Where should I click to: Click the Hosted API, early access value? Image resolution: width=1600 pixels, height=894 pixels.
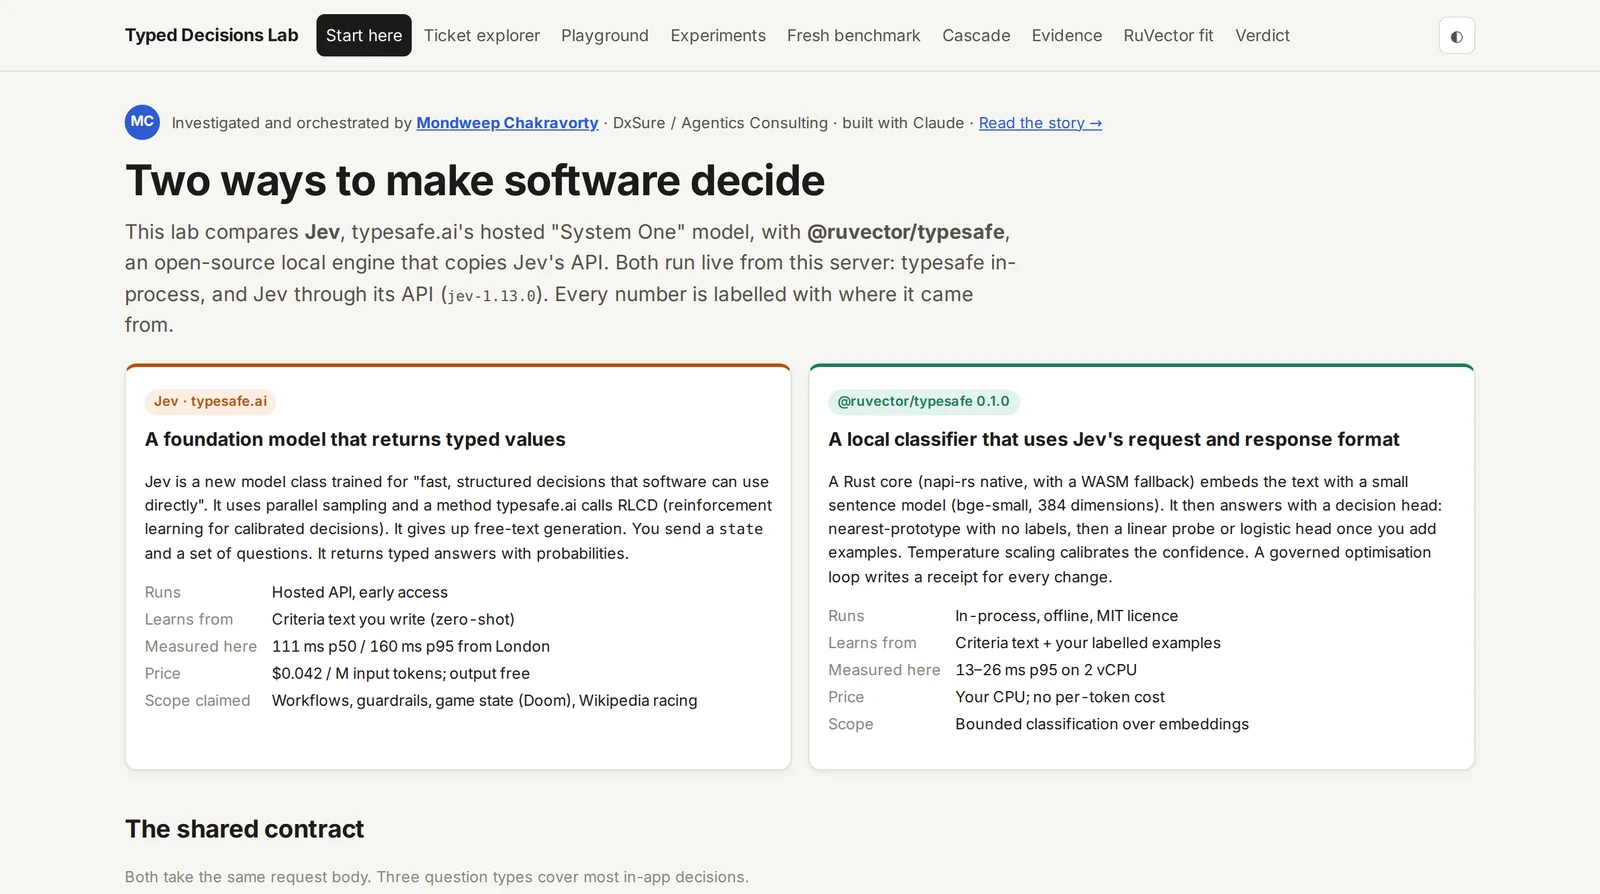[360, 592]
